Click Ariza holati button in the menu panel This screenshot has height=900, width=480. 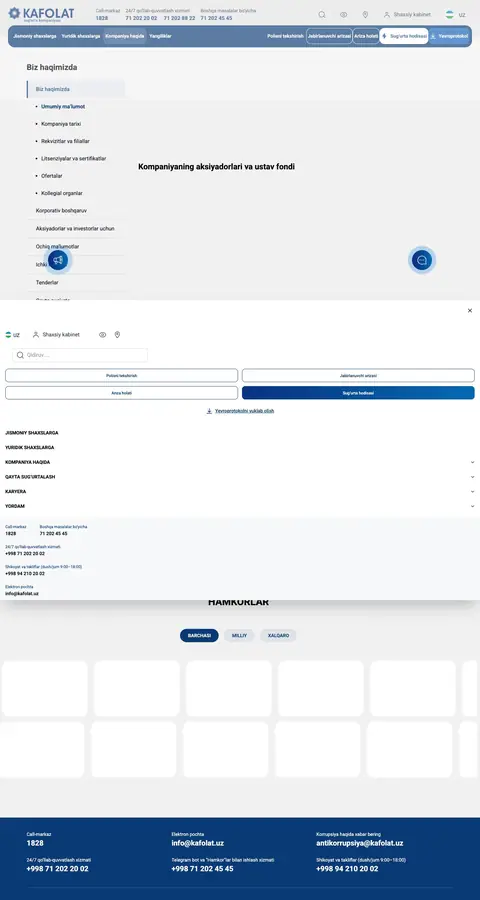point(122,393)
